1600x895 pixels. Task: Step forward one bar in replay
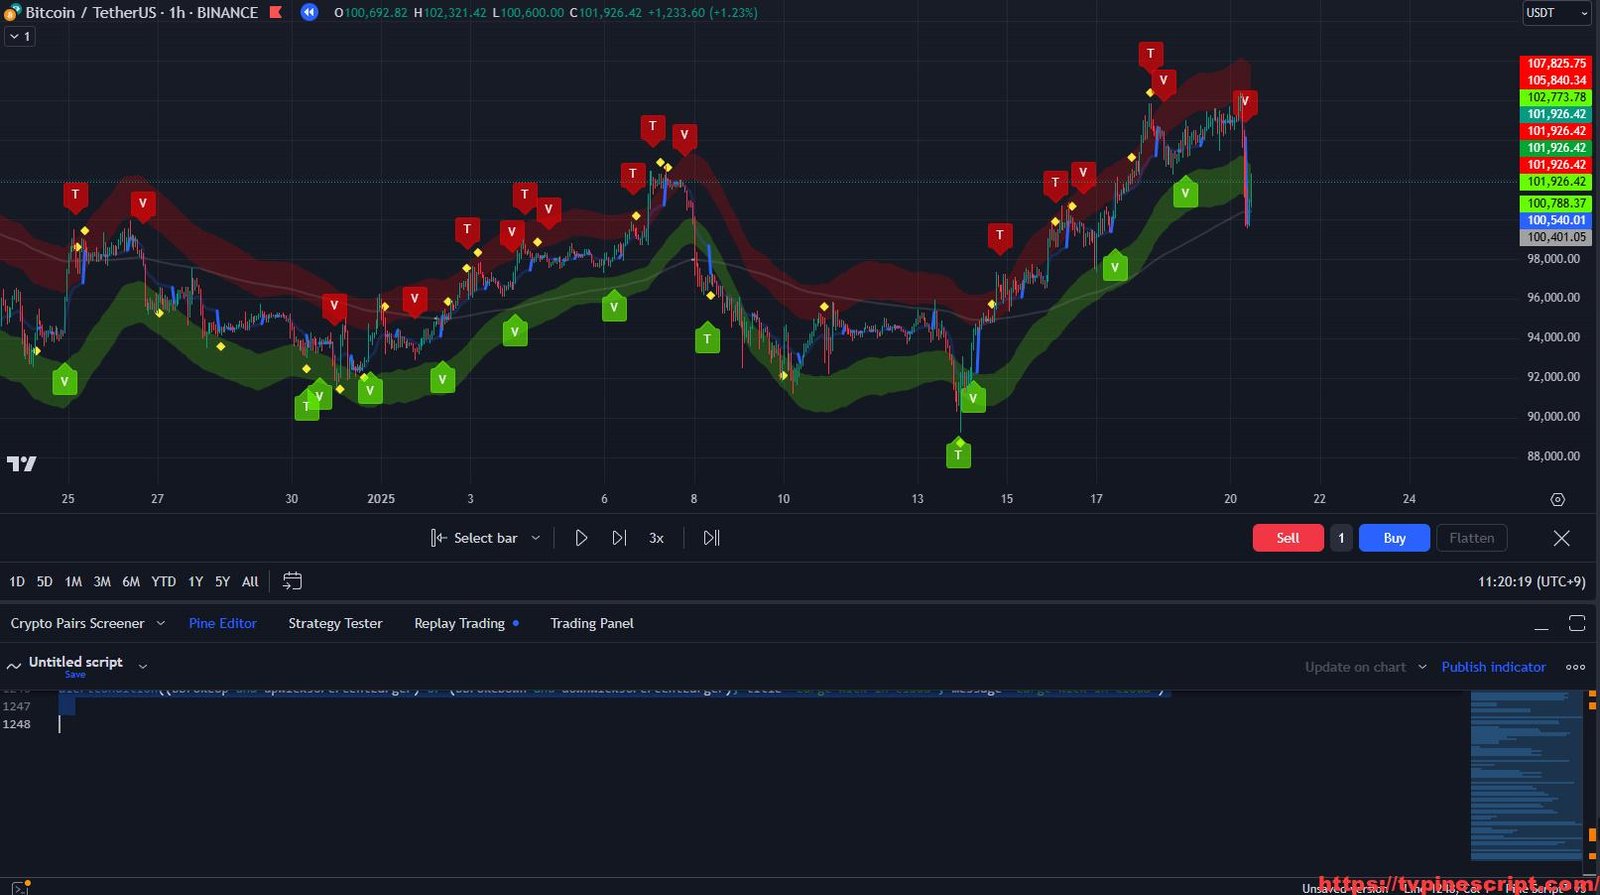point(619,538)
